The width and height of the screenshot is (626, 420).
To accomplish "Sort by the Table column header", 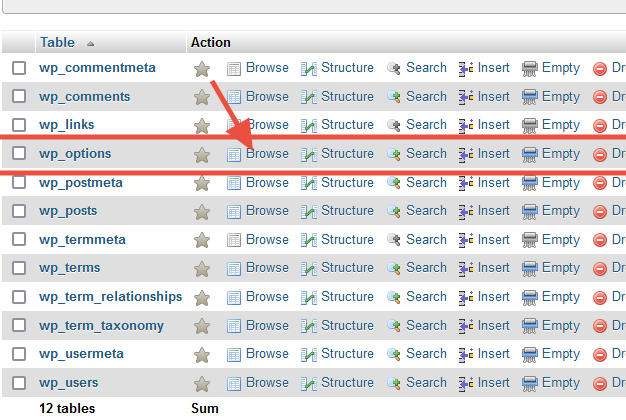I will [57, 43].
